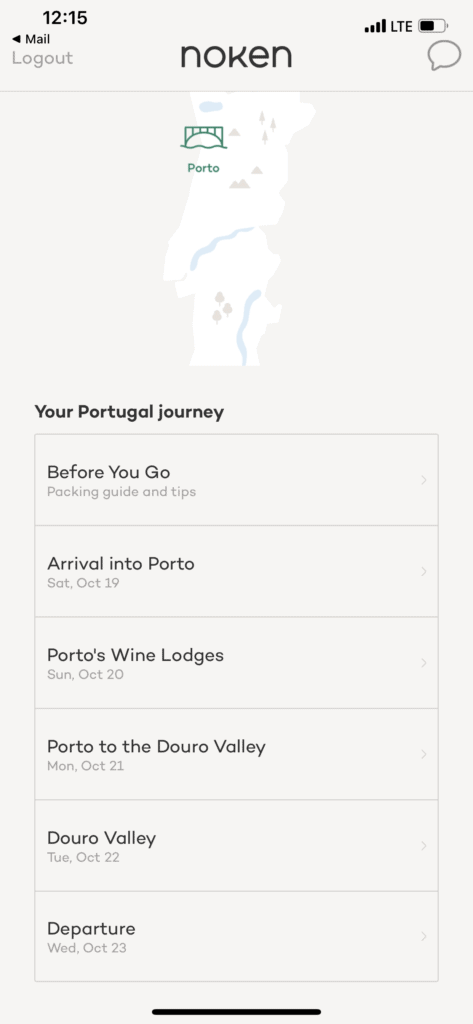Tap the blue lake at map top
Viewport: 473px width, 1024px height.
[x=211, y=106]
